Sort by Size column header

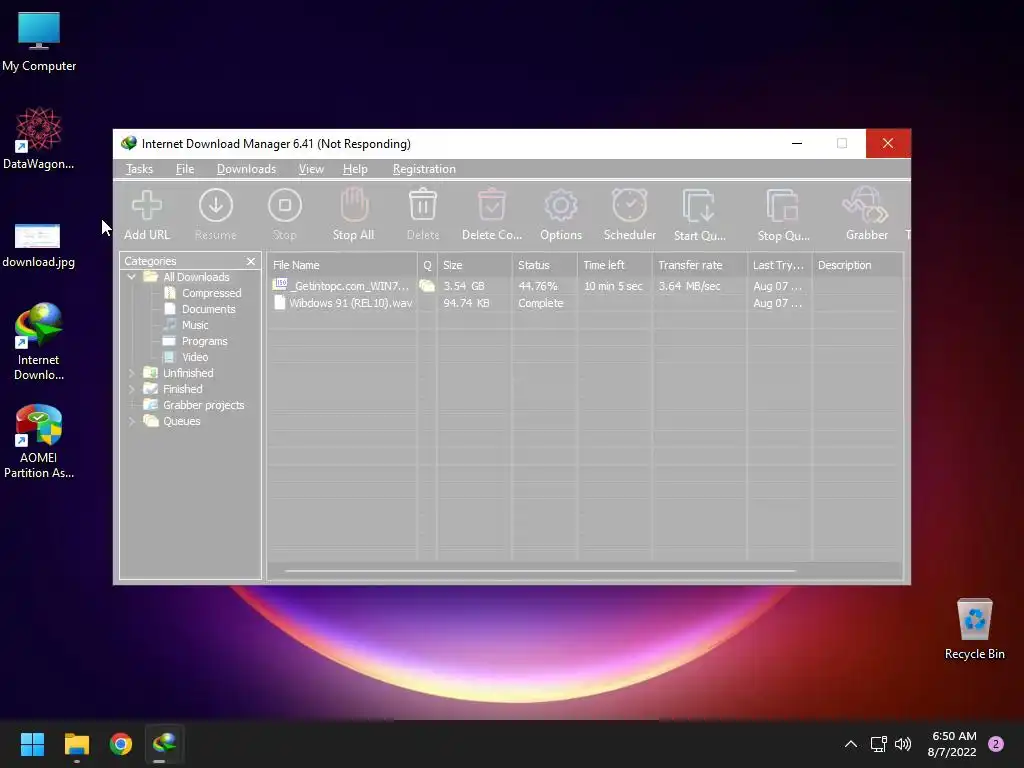(x=475, y=265)
